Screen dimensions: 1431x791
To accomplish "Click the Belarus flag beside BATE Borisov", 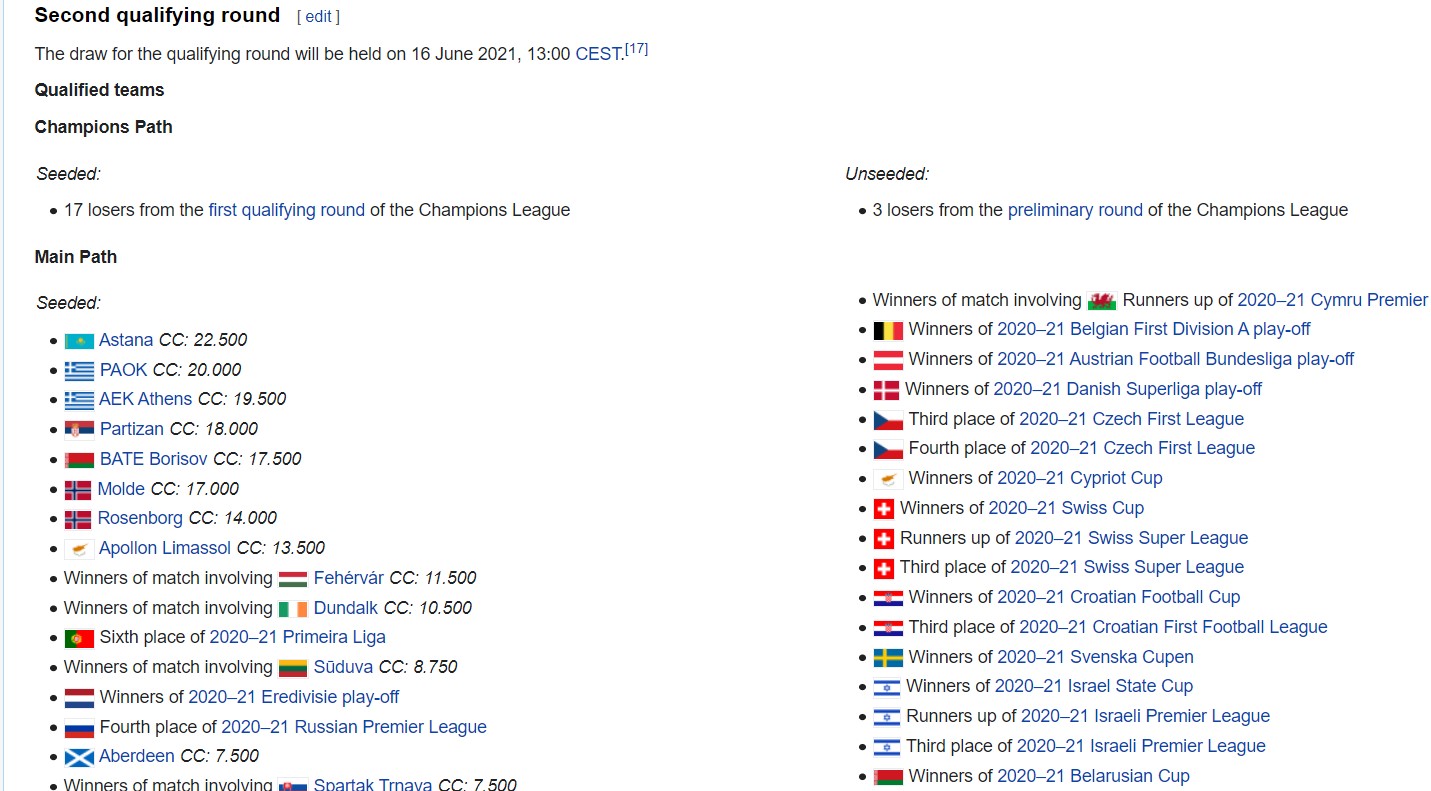I will [79, 459].
